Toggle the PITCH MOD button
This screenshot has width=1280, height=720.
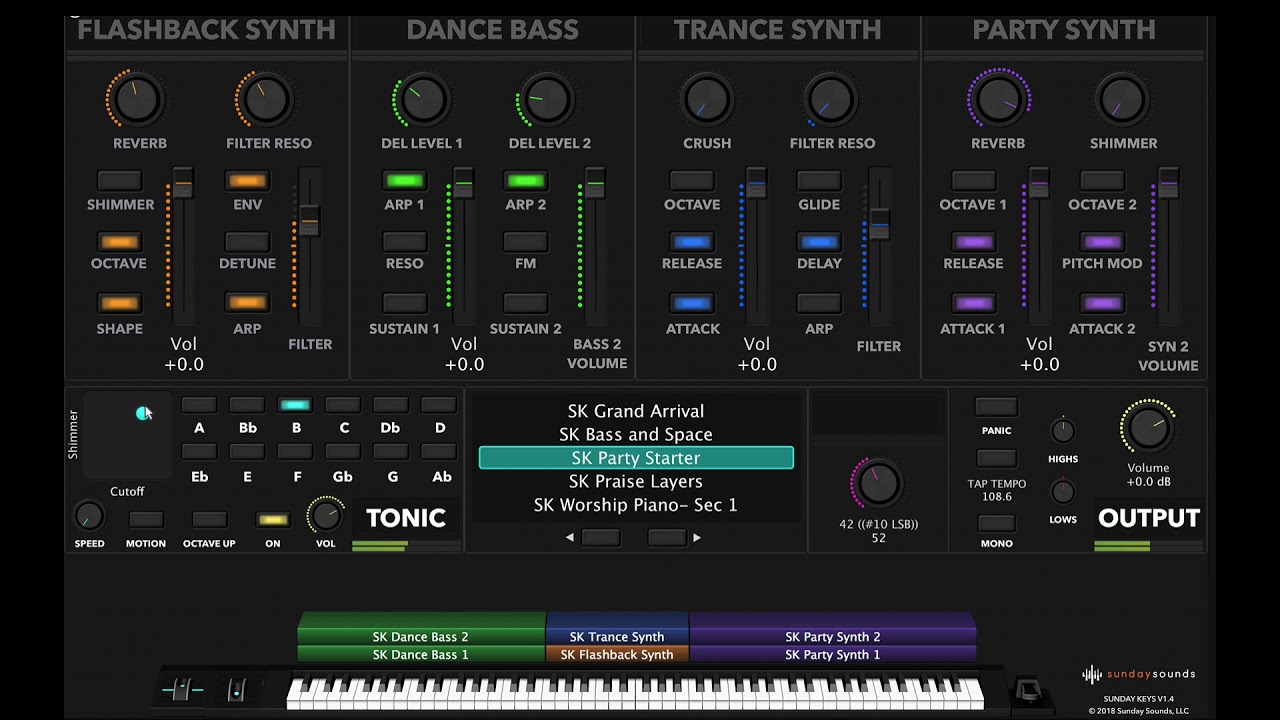[x=1102, y=242]
